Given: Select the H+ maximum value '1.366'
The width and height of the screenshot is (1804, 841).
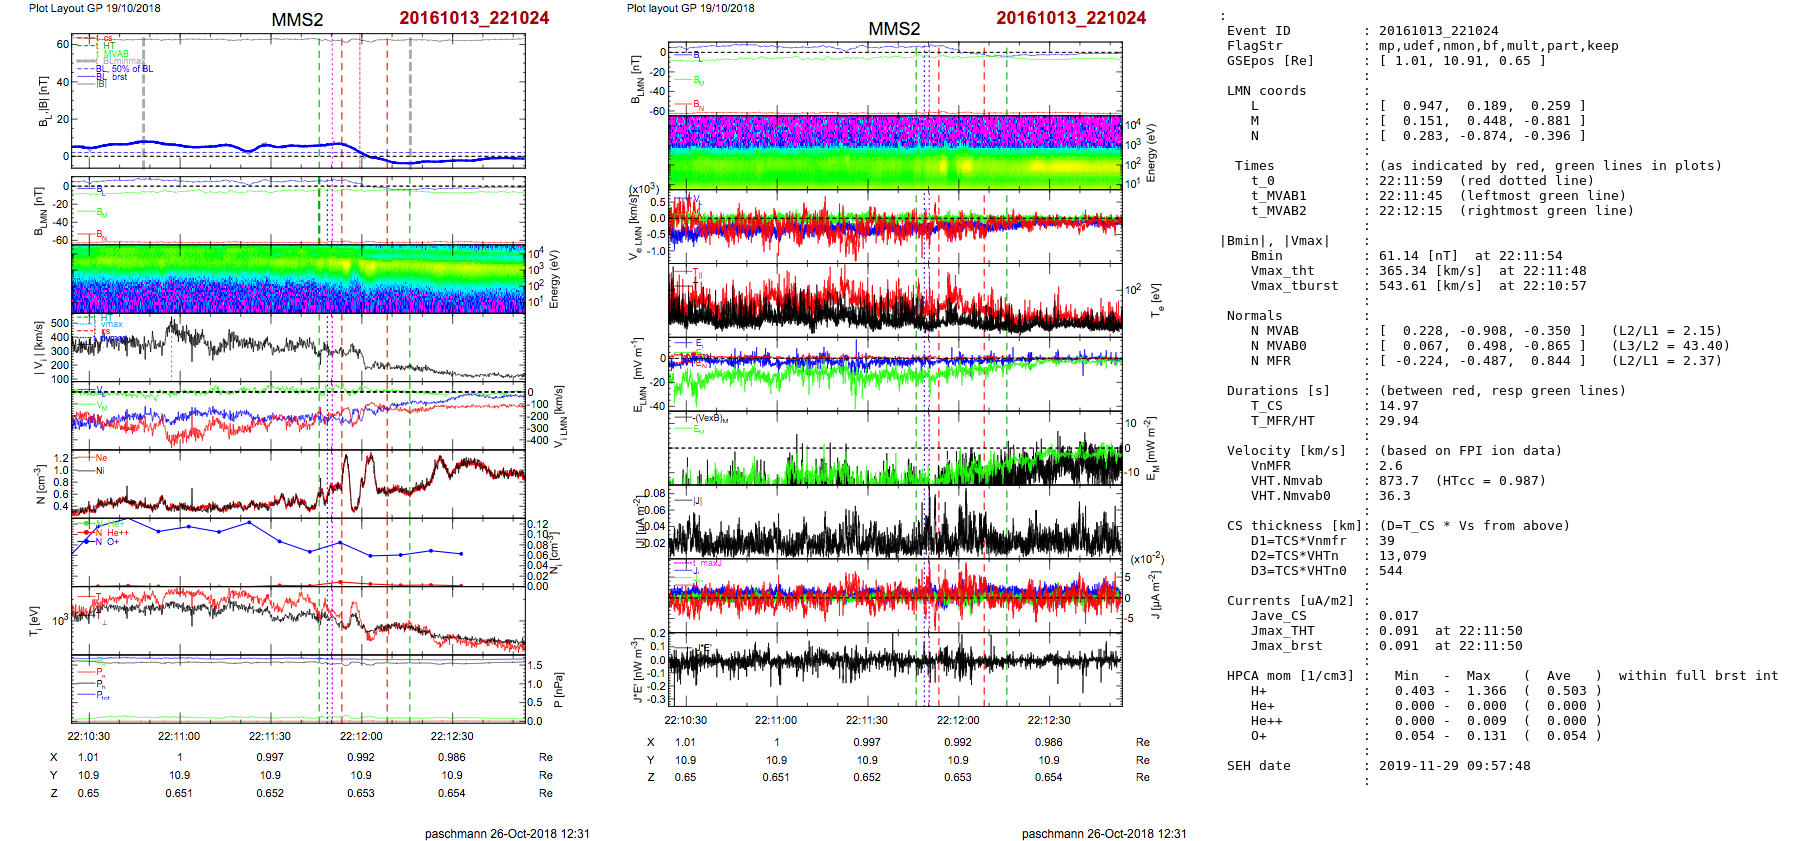Looking at the screenshot, I should (x=1486, y=691).
